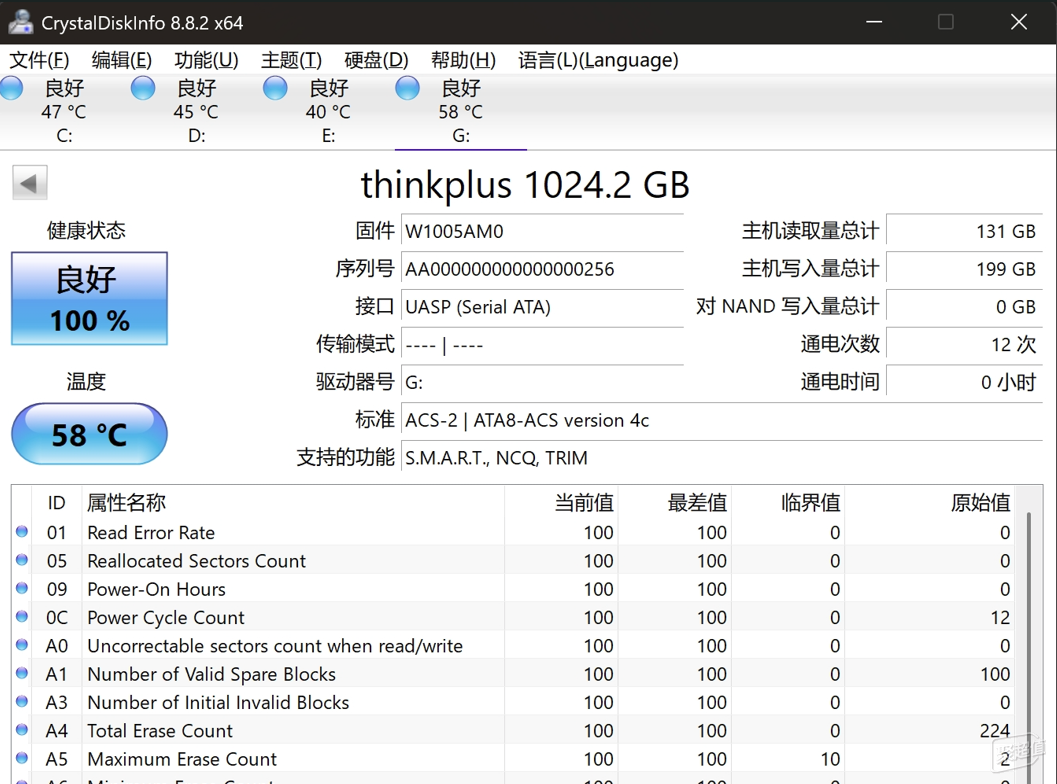
Task: Switch to the D: disk tab at 45 °C
Action: point(196,112)
